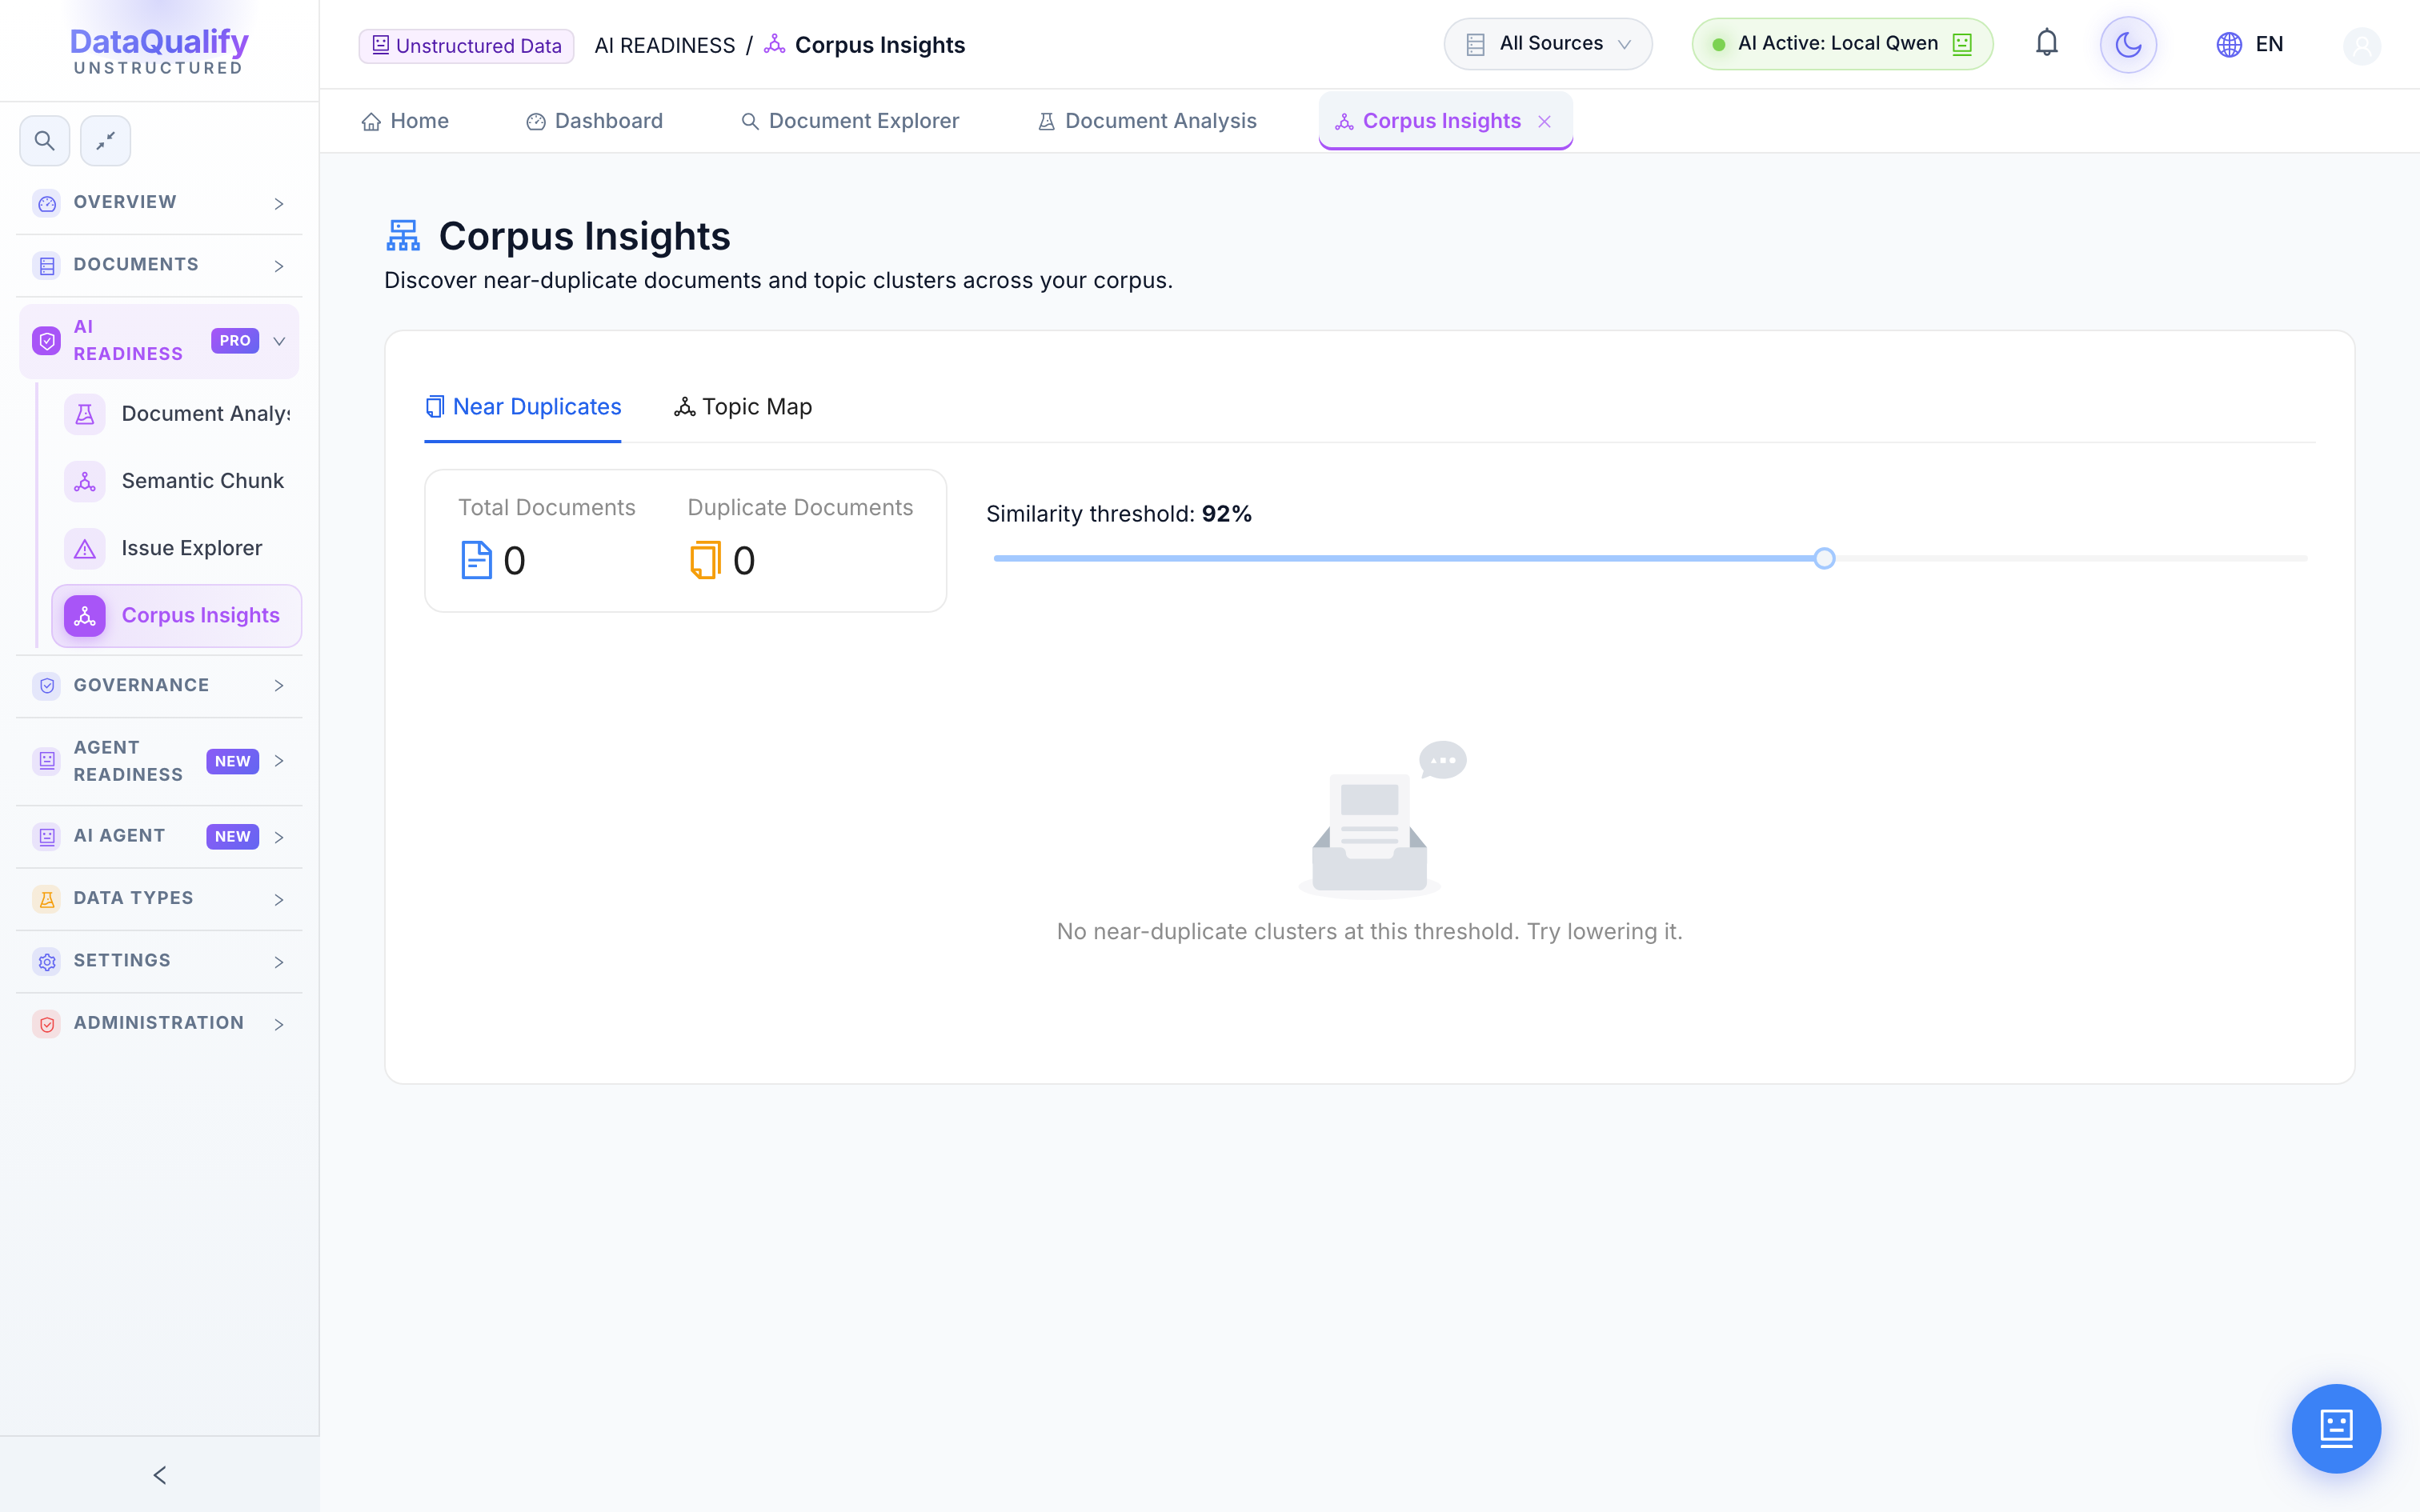Click the similarity threshold slider handle
2420x1512 pixels.
tap(1824, 558)
